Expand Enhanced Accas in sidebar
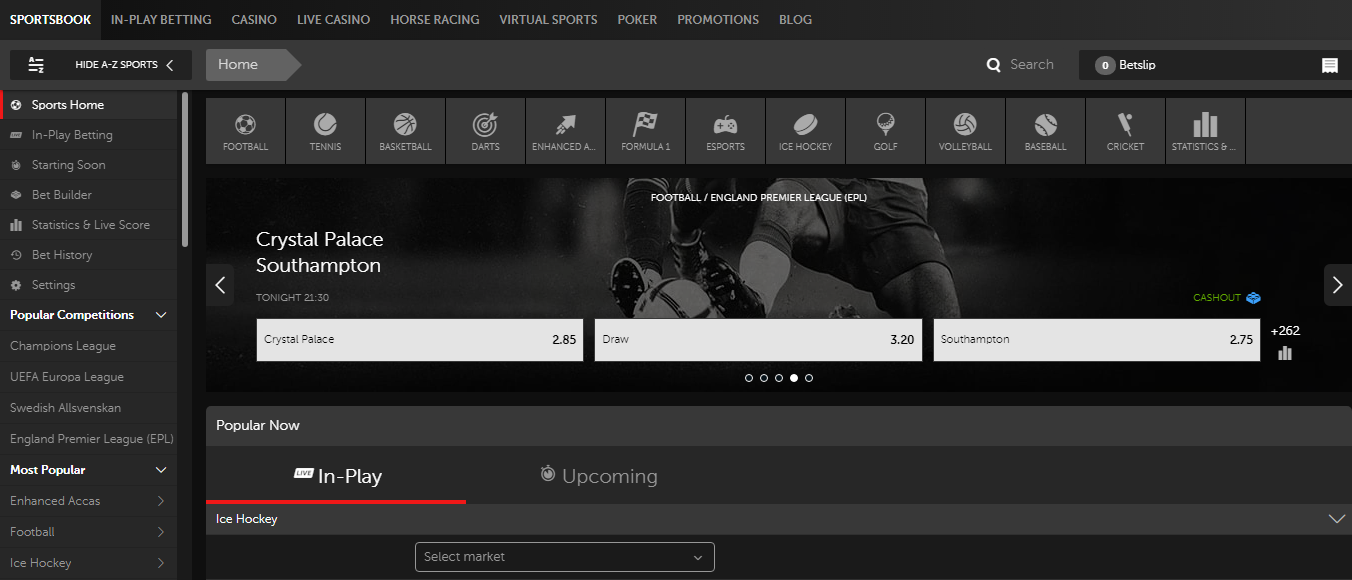Viewport: 1352px width, 580px height. (161, 501)
